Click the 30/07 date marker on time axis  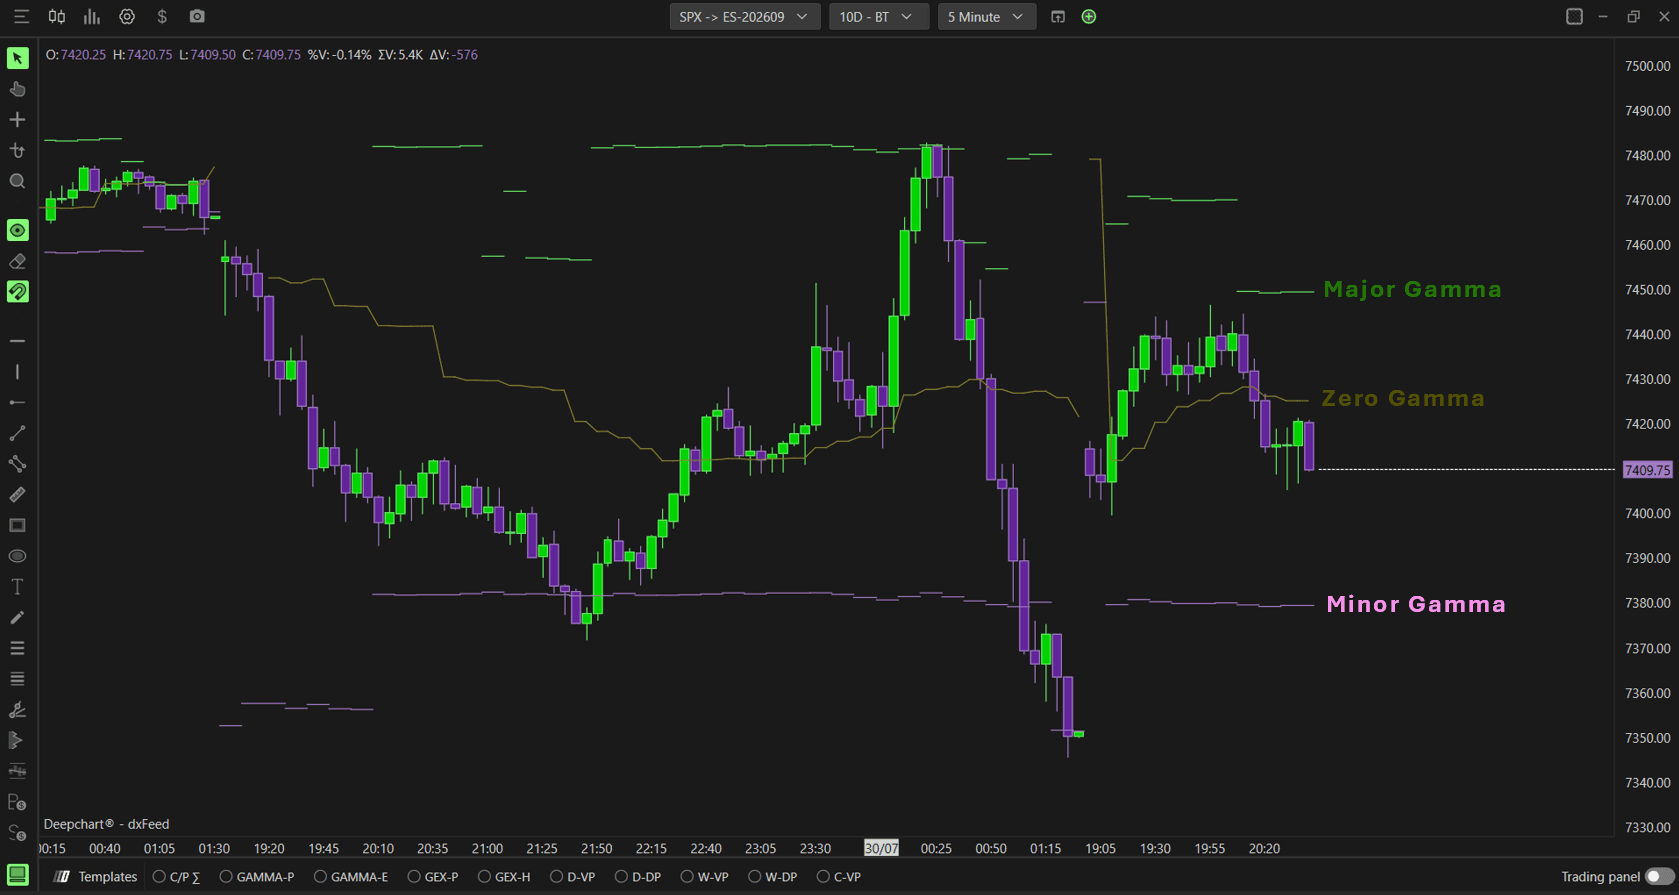click(881, 848)
